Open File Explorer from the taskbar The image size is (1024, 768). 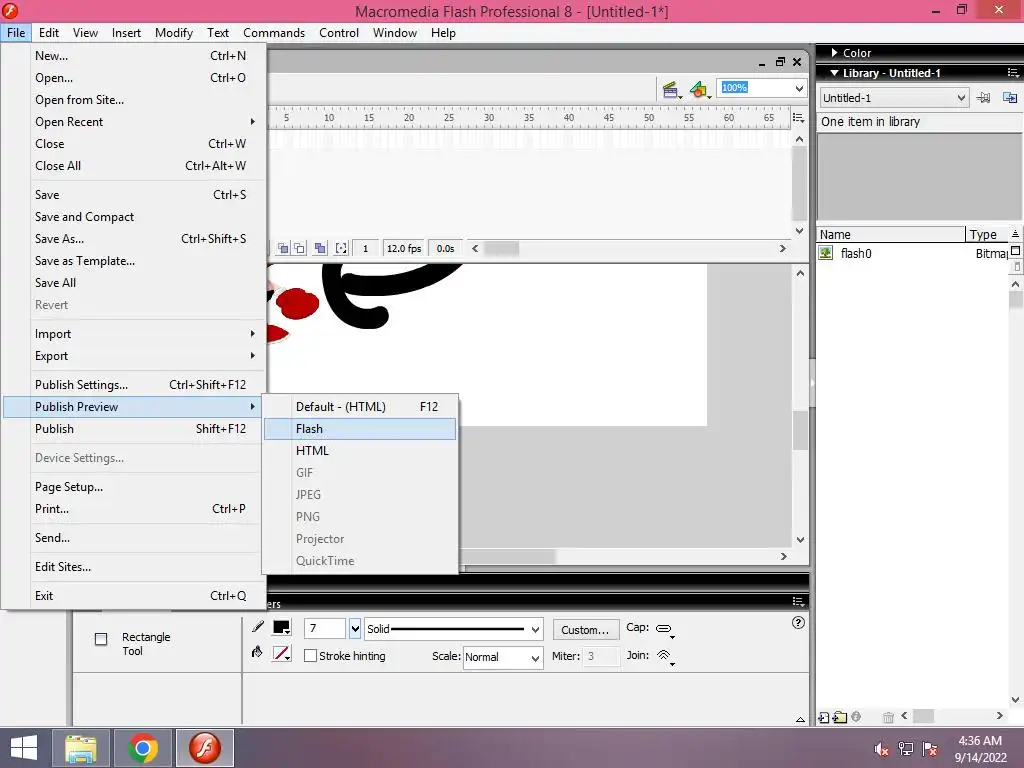80,748
